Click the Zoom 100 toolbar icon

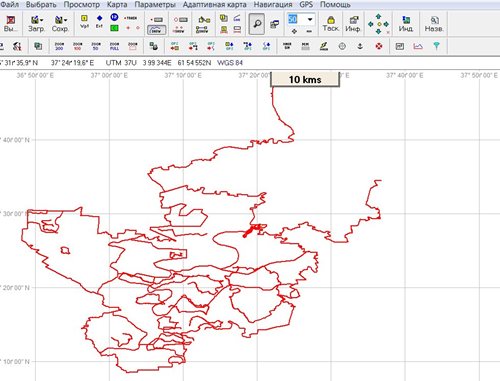click(x=77, y=46)
